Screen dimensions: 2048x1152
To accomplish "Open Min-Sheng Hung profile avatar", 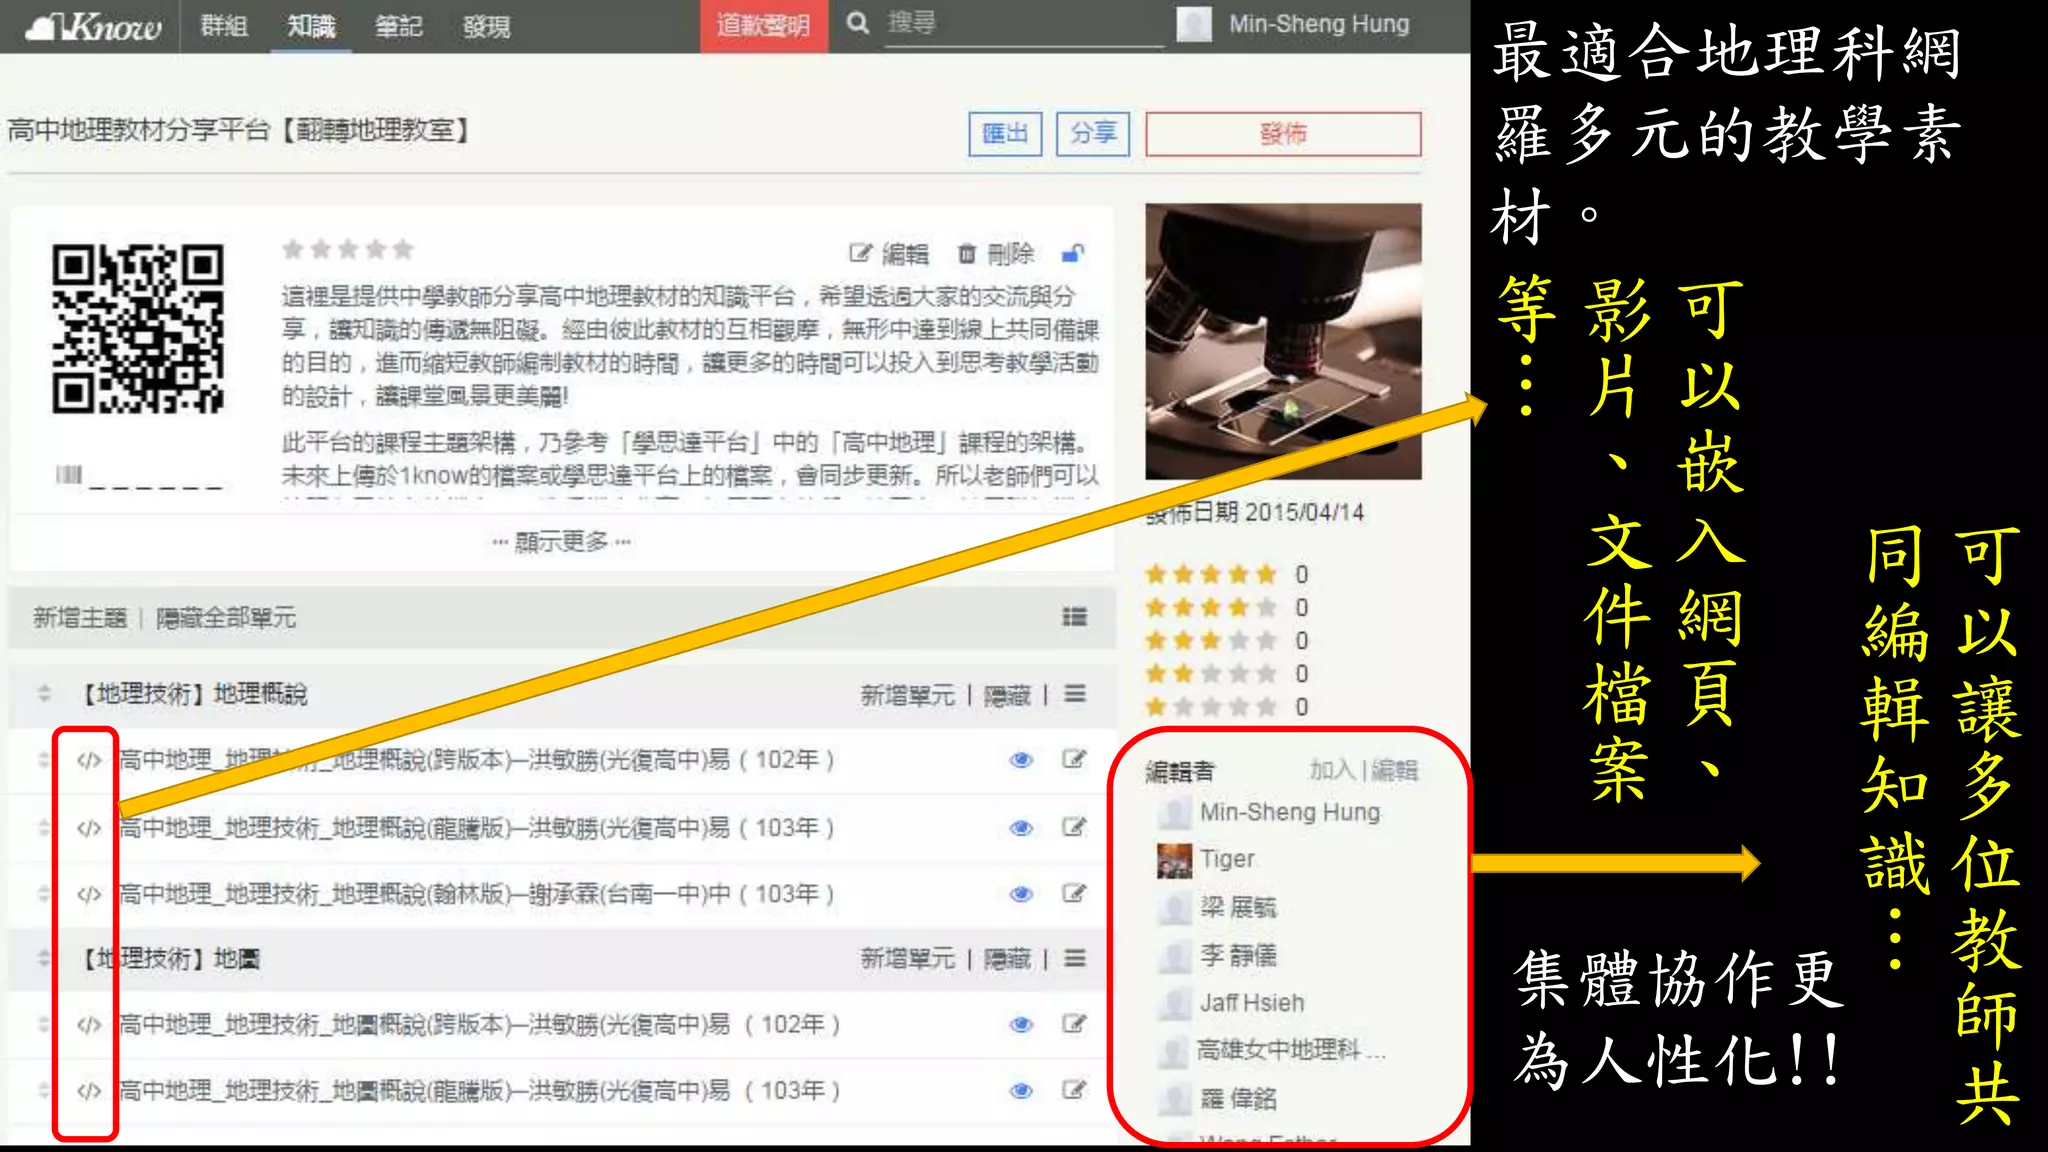I will tap(1194, 24).
